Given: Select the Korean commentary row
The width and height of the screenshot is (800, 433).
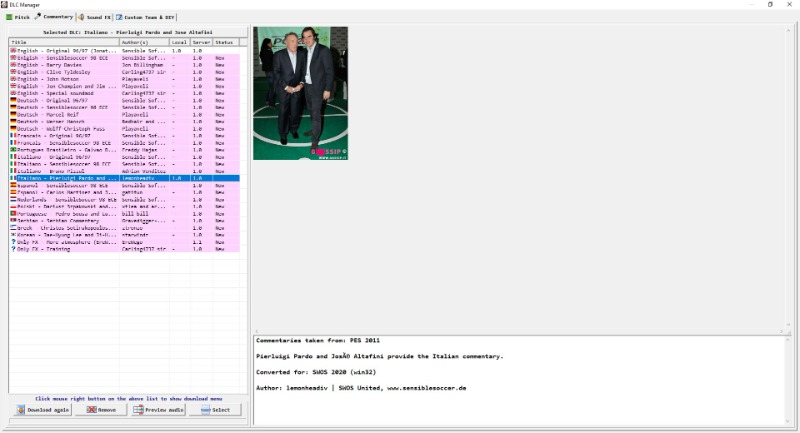Looking at the screenshot, I should click(70, 234).
